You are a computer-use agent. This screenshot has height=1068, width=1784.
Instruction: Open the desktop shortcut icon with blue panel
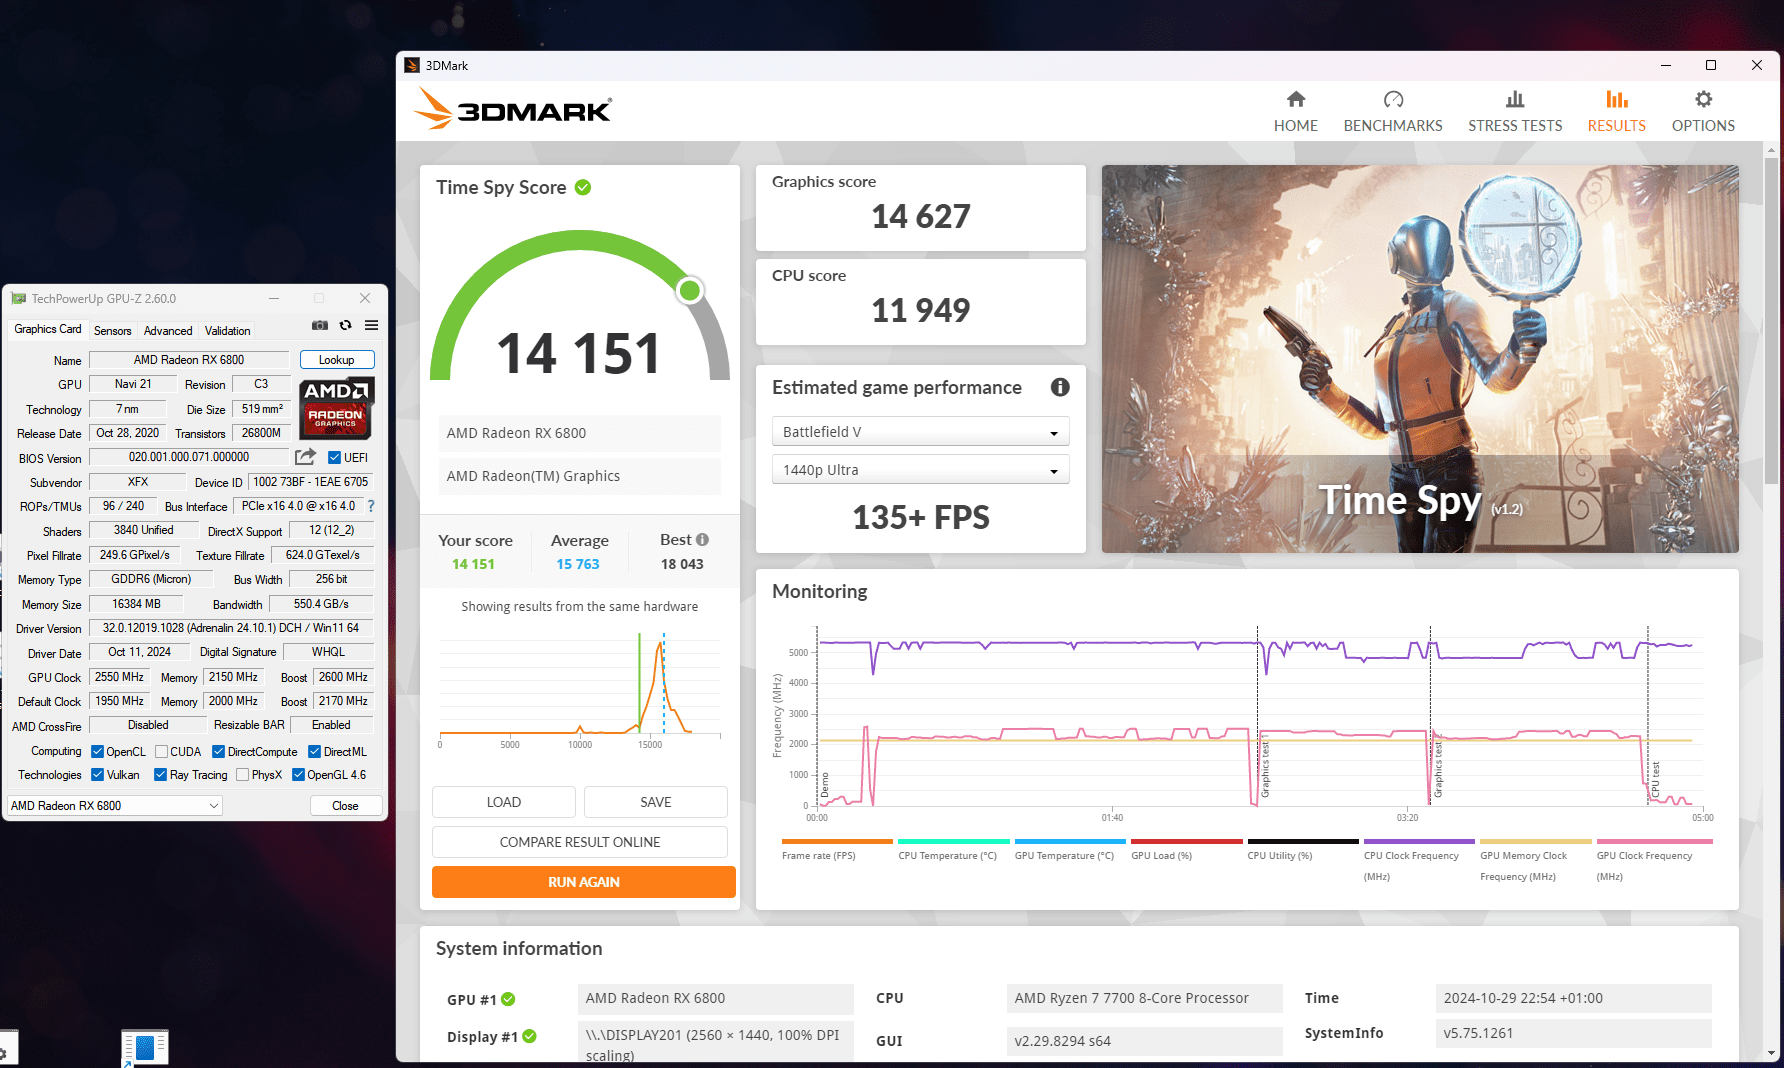click(x=145, y=1047)
